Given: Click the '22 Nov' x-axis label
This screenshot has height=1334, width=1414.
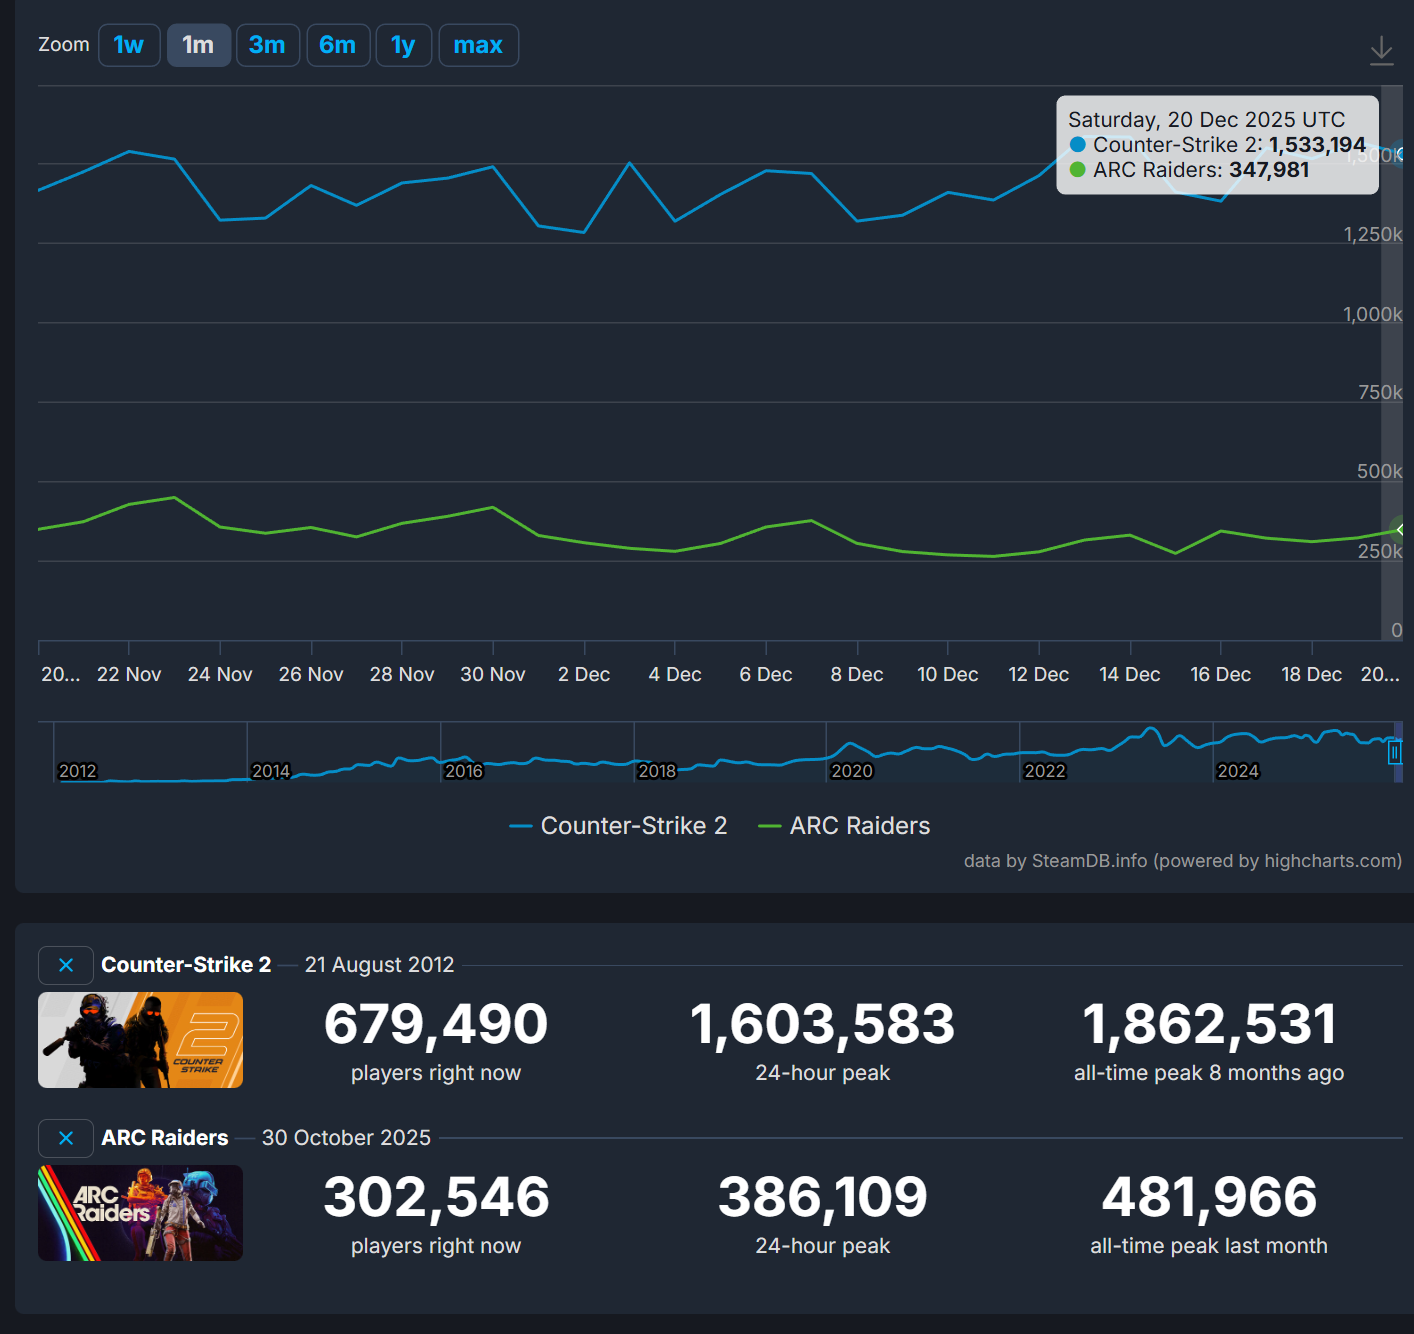Looking at the screenshot, I should [129, 675].
